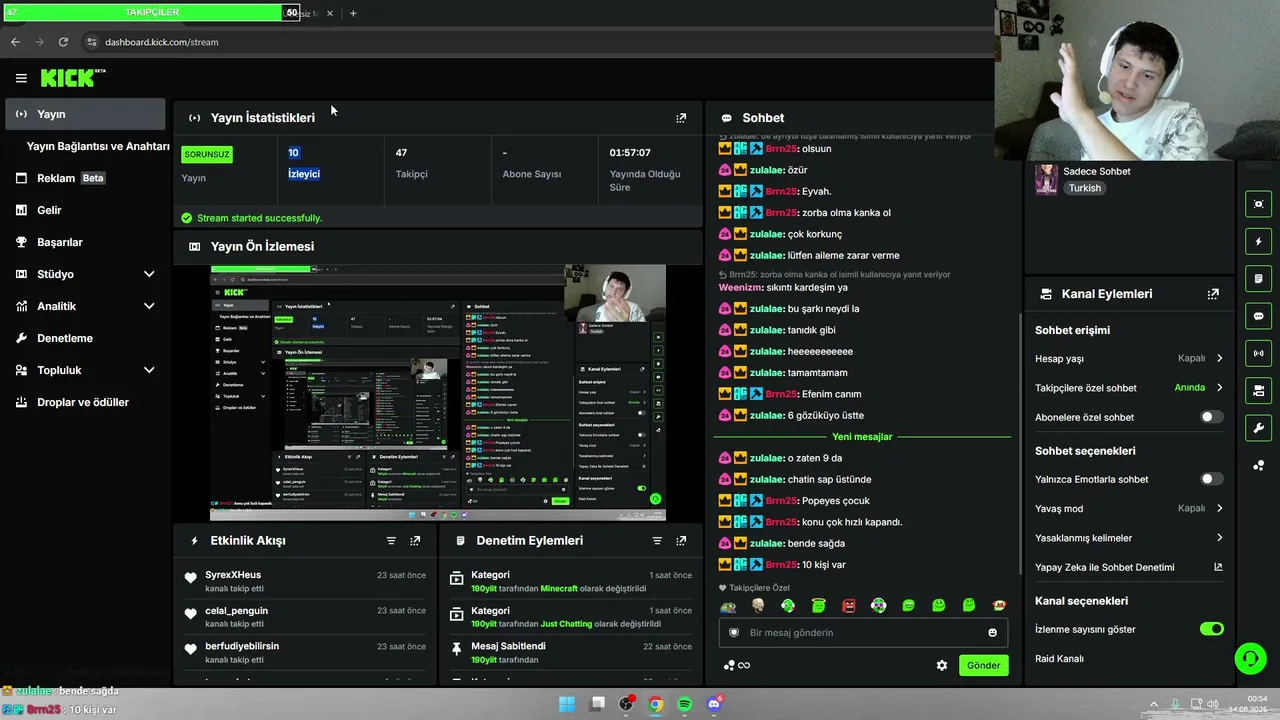Click the stream preview thumbnail
This screenshot has height=720, width=1280.
click(438, 392)
